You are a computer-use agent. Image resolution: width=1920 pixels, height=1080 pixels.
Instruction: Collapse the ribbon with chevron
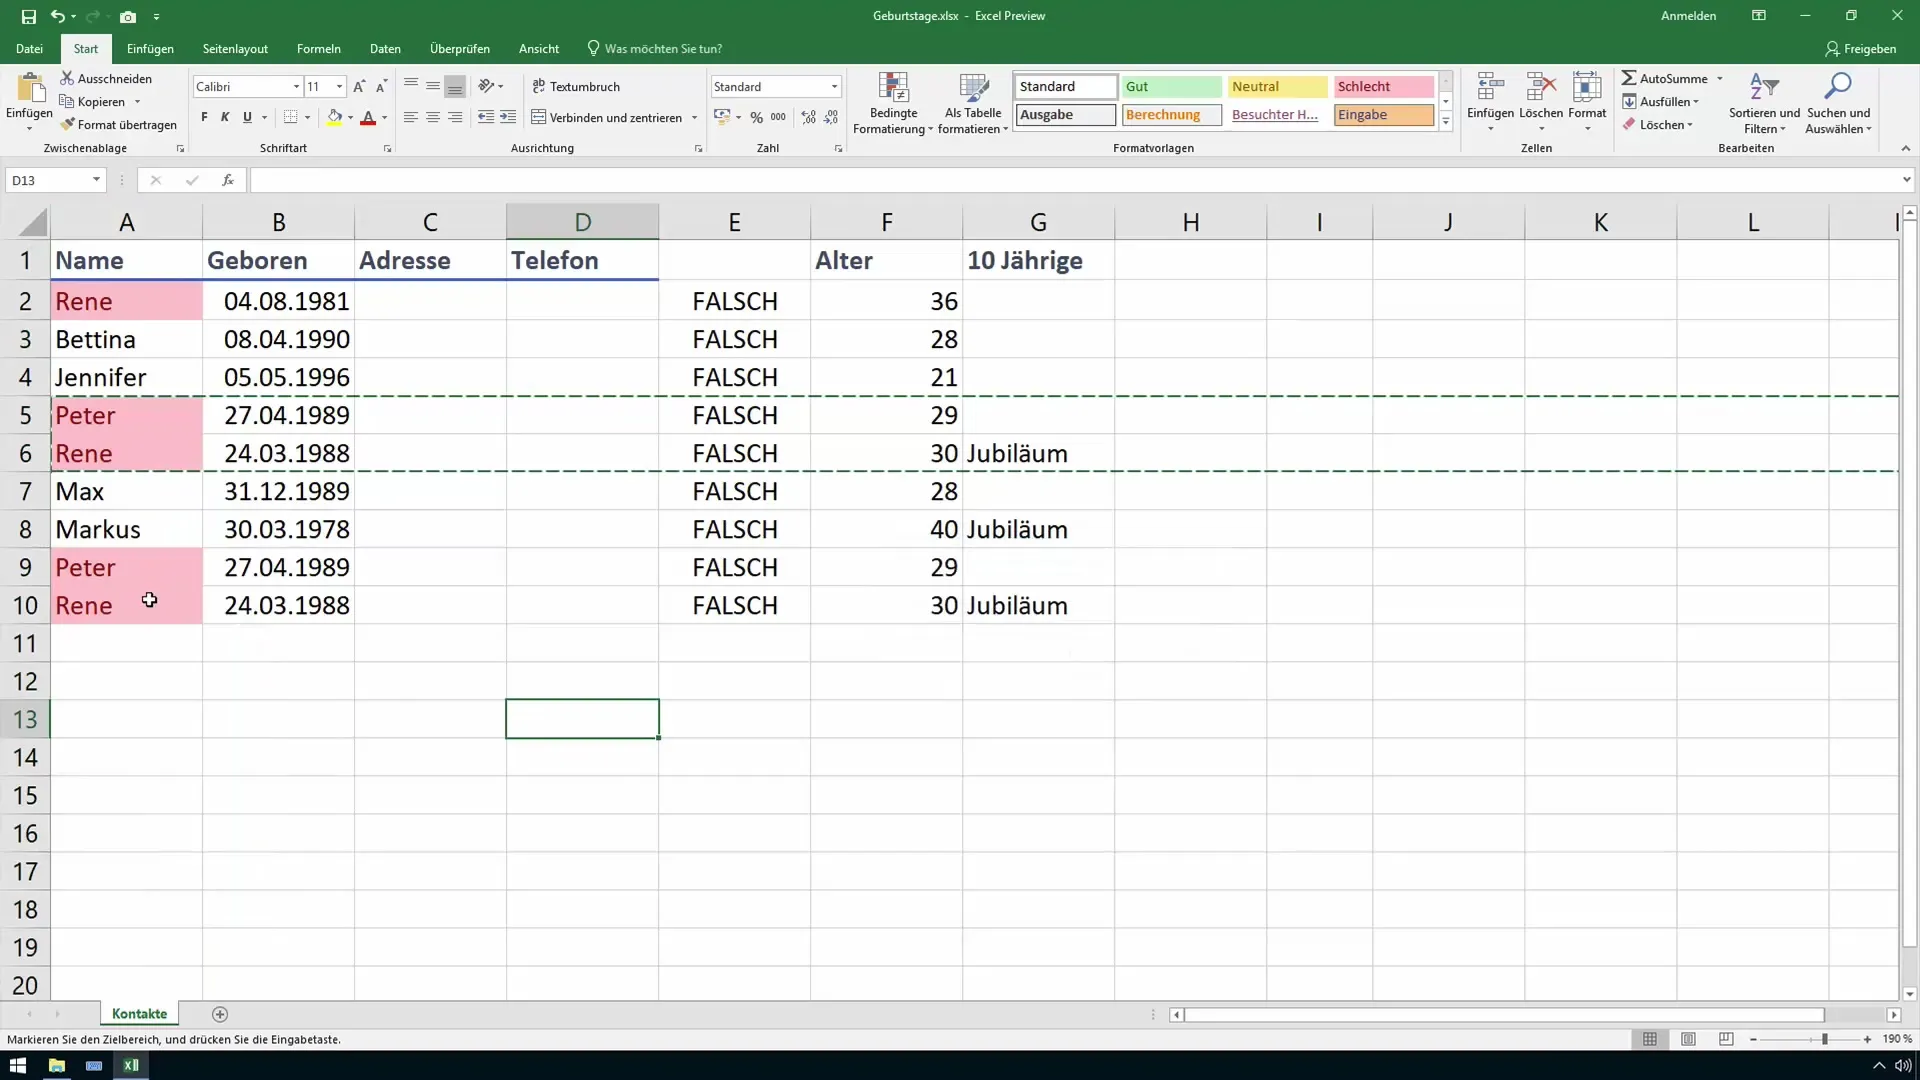click(1905, 148)
